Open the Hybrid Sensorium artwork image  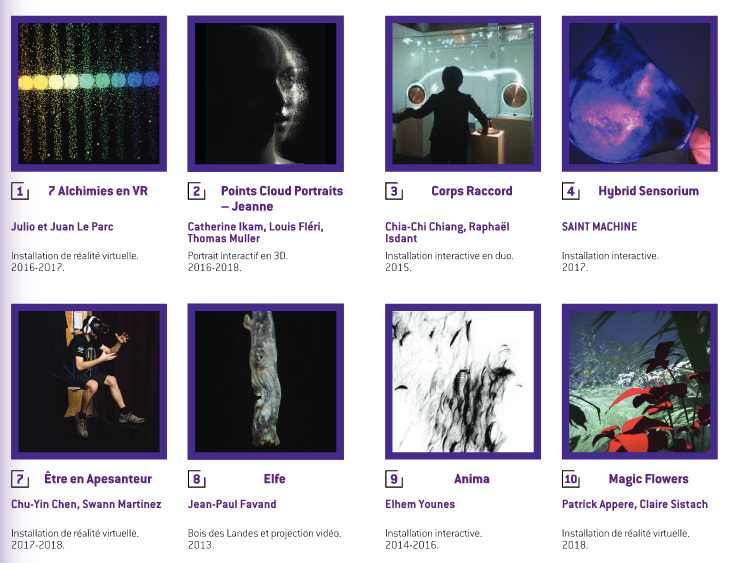tap(639, 93)
